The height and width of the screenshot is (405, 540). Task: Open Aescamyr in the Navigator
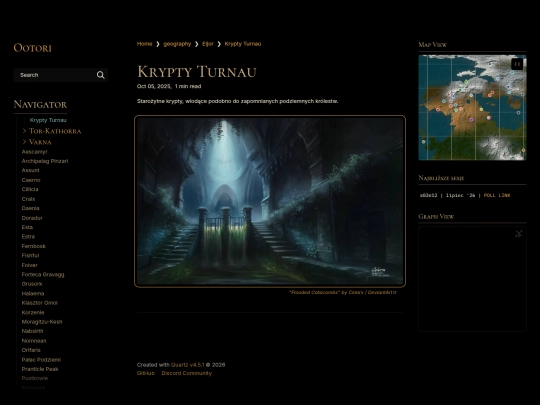tap(34, 152)
